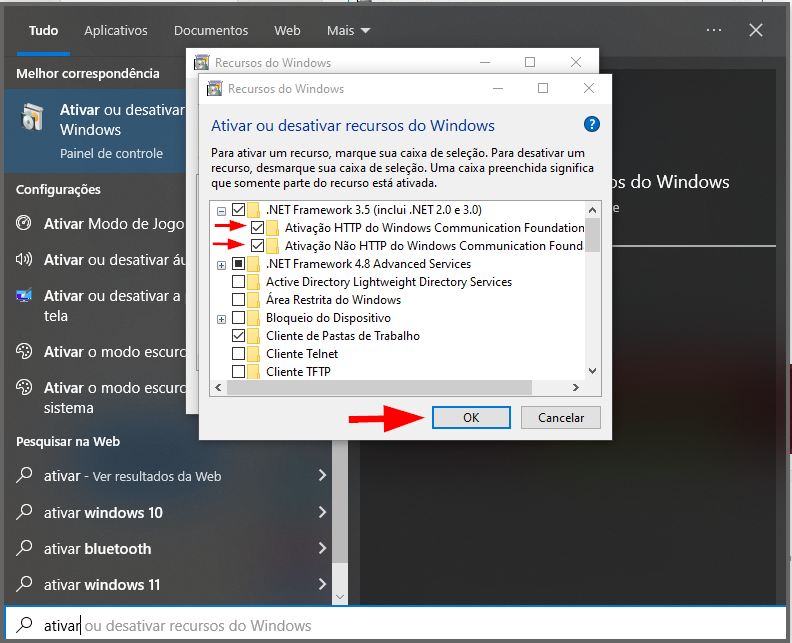Image resolution: width=792 pixels, height=643 pixels.
Task: Enable the Cliente TFTP checkbox
Action: pos(238,372)
